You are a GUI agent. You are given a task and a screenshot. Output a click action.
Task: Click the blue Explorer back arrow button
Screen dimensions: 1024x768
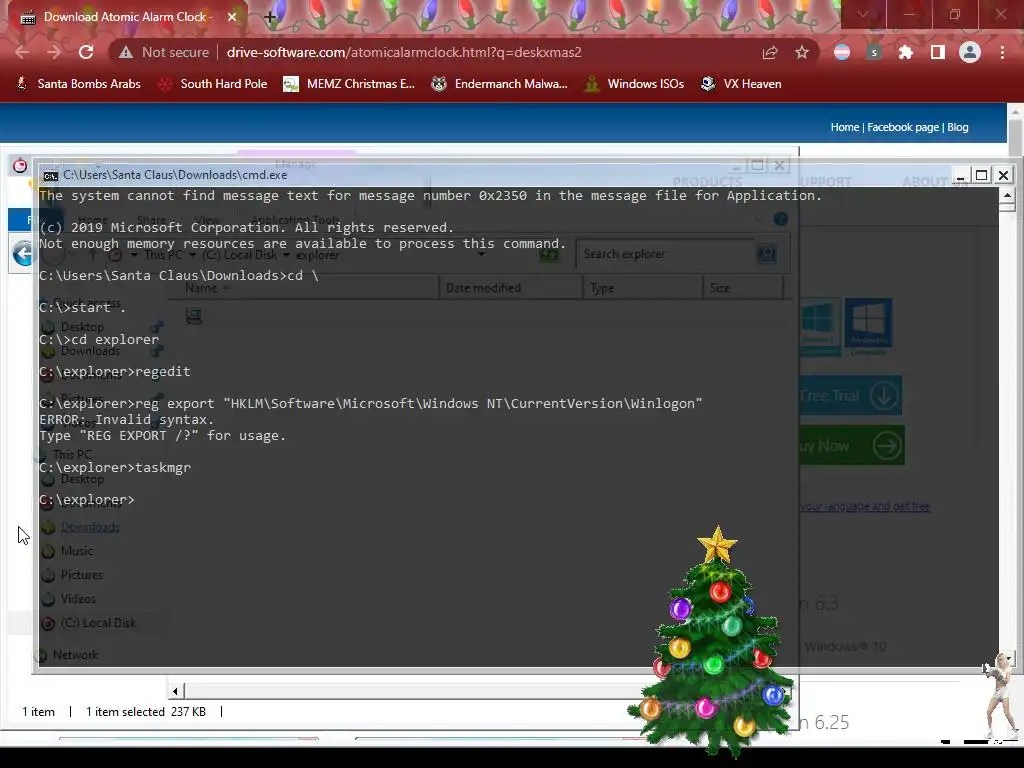(x=23, y=253)
